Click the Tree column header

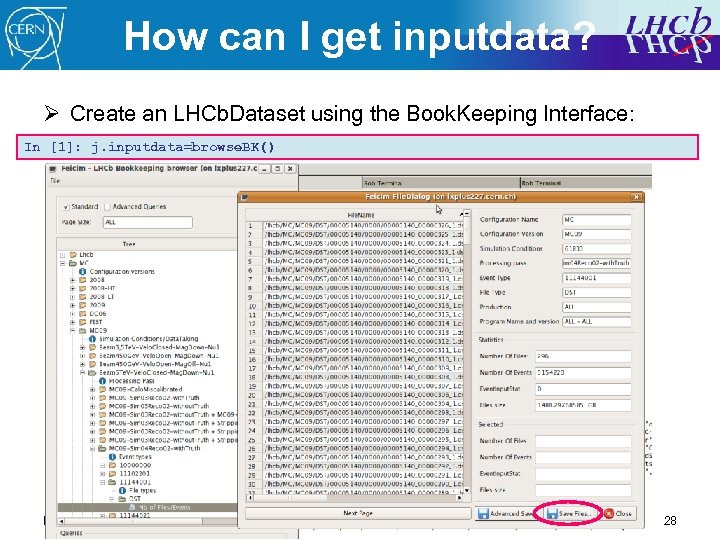[x=147, y=244]
